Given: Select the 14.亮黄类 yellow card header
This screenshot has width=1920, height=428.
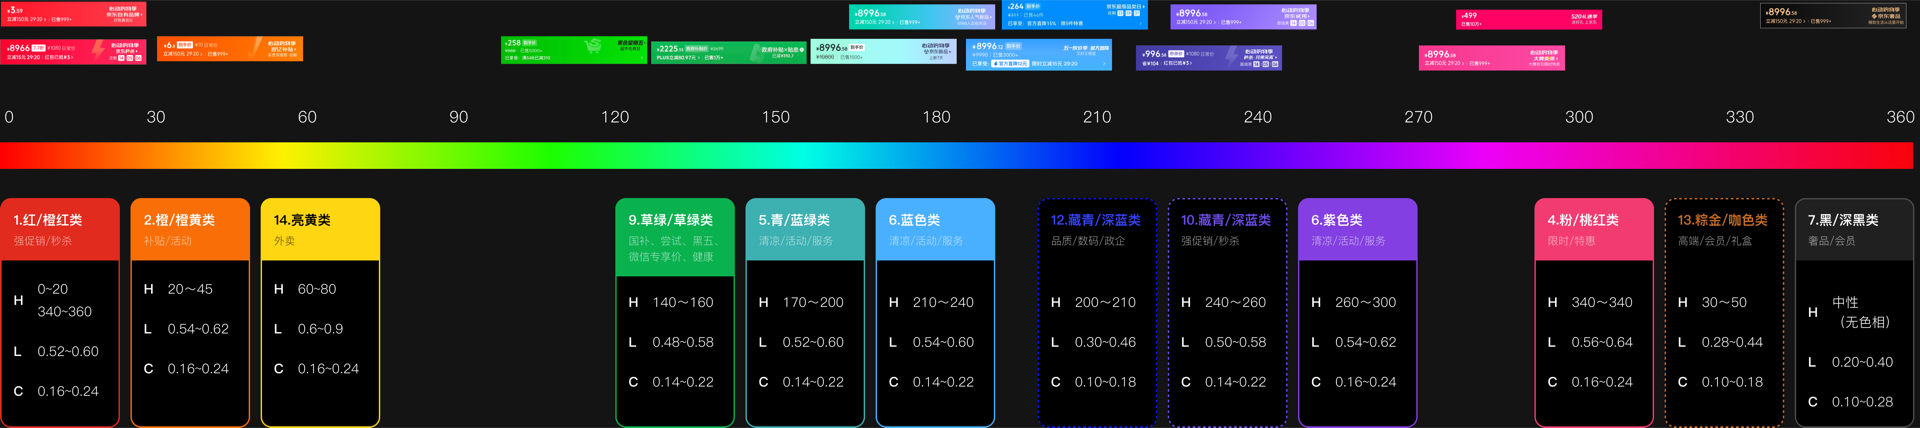Looking at the screenshot, I should point(320,229).
